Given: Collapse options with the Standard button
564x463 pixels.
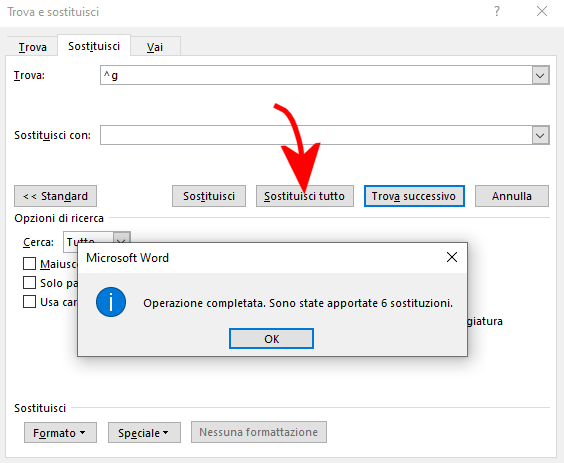Looking at the screenshot, I should tap(55, 196).
